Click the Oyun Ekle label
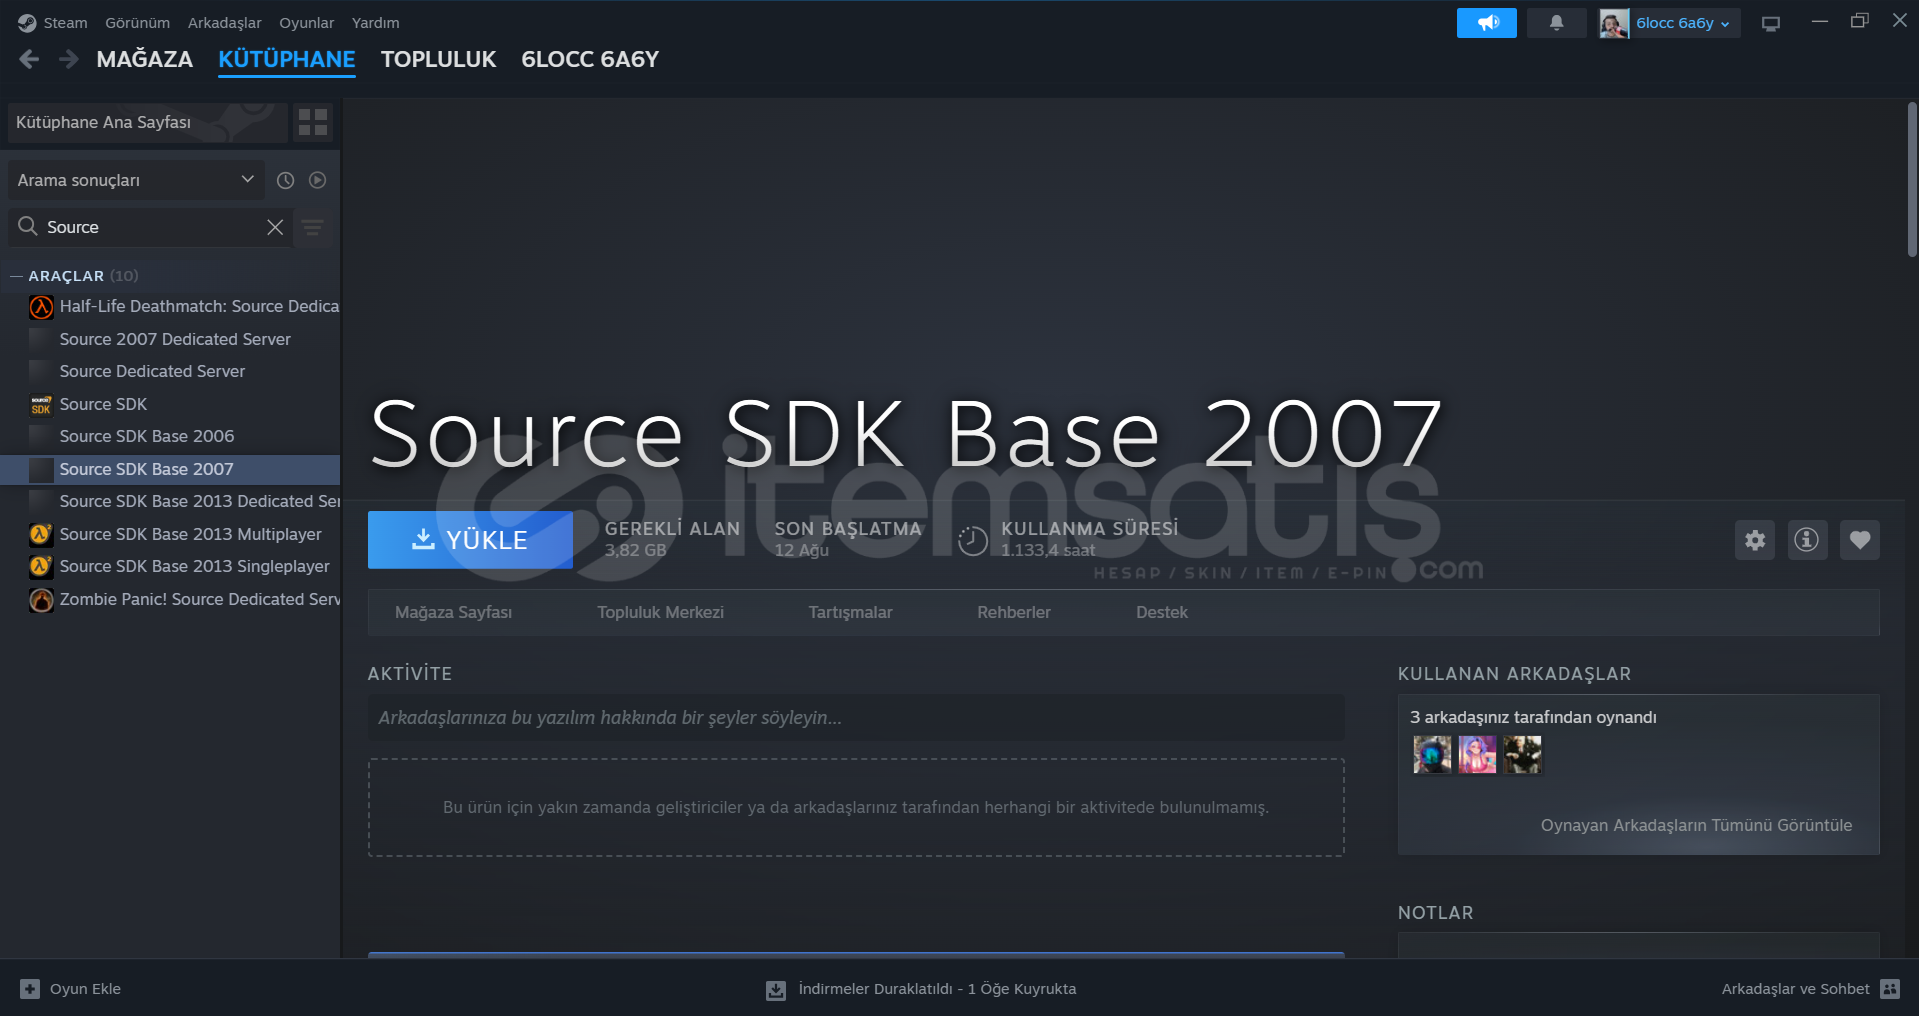The height and width of the screenshot is (1016, 1919). click(85, 989)
